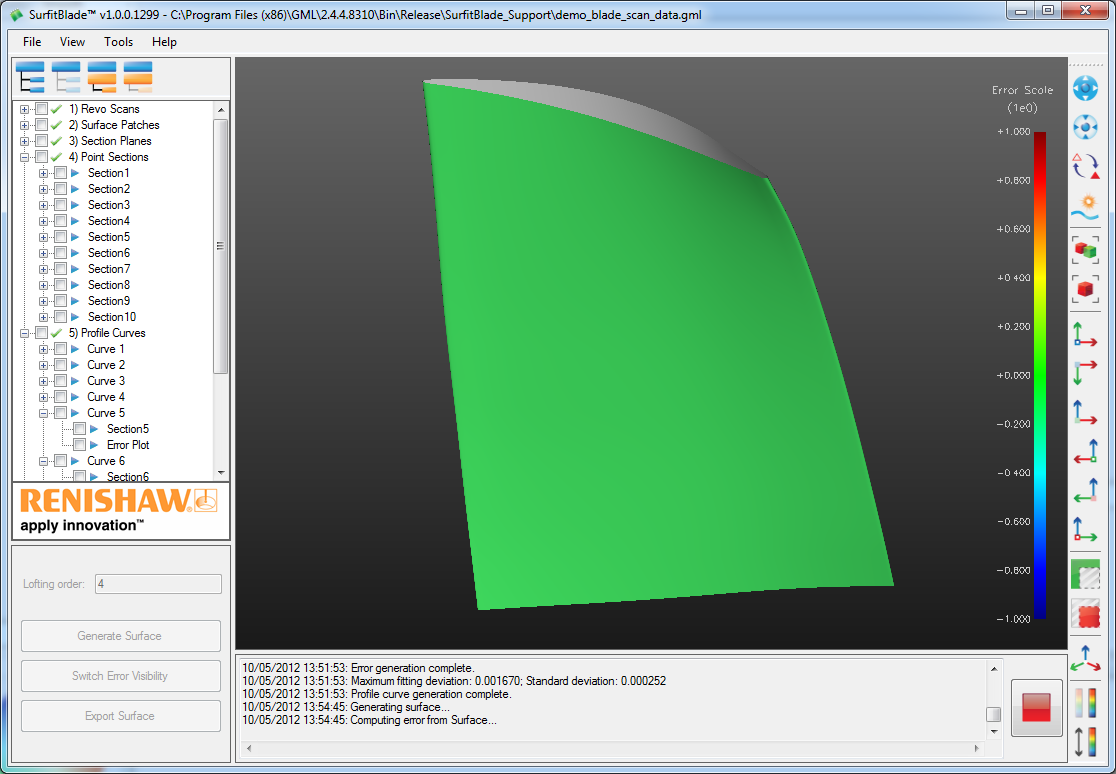Click the Lofting order input field
The image size is (1116, 774).
[x=158, y=584]
